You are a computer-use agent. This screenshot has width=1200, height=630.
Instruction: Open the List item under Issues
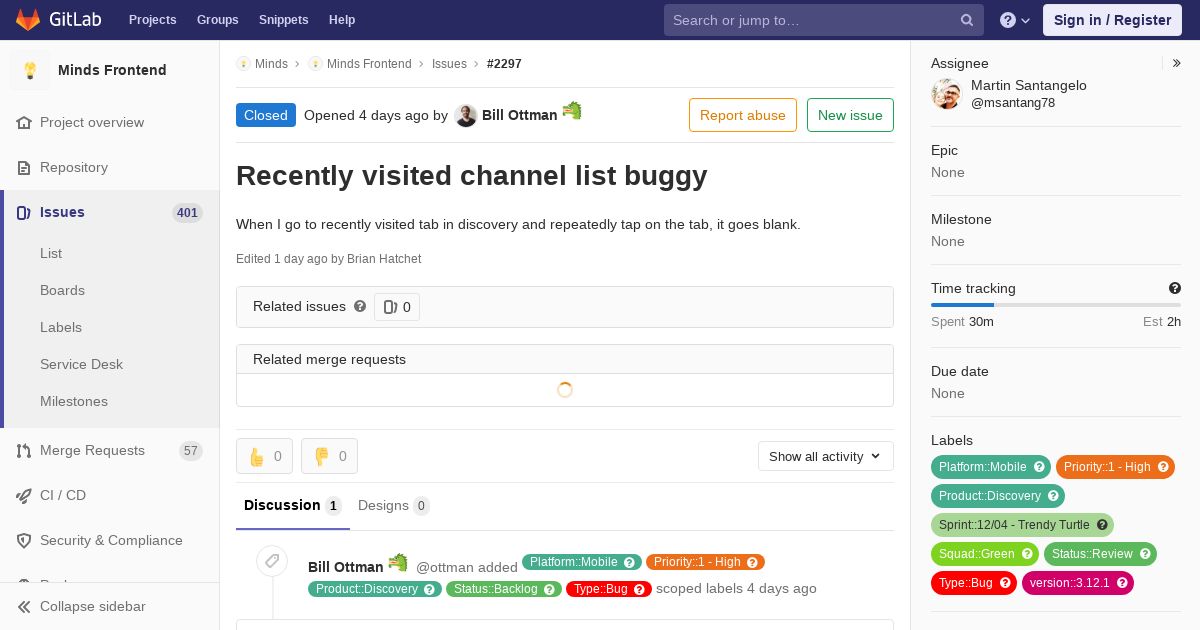tap(51, 254)
